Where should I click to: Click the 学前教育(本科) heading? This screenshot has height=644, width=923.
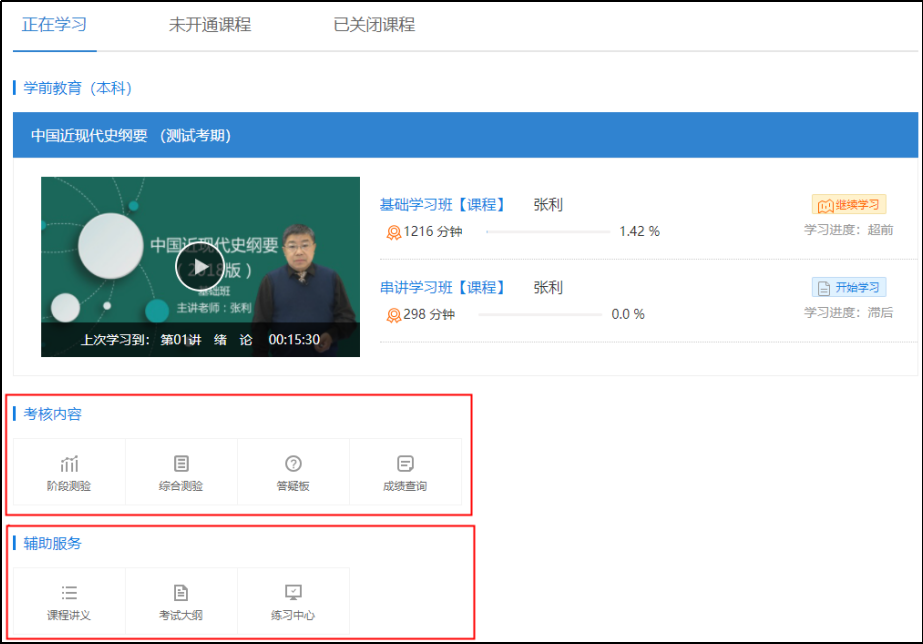pyautogui.click(x=77, y=88)
